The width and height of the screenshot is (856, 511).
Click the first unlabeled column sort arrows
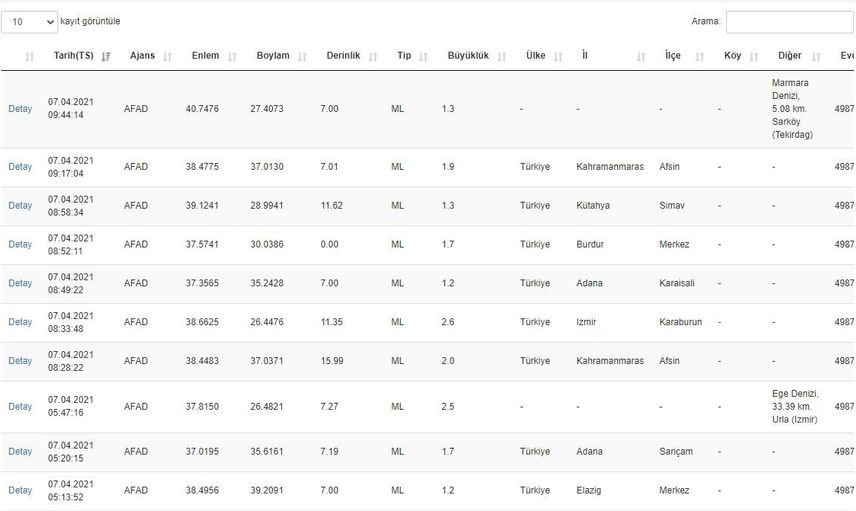(30, 56)
